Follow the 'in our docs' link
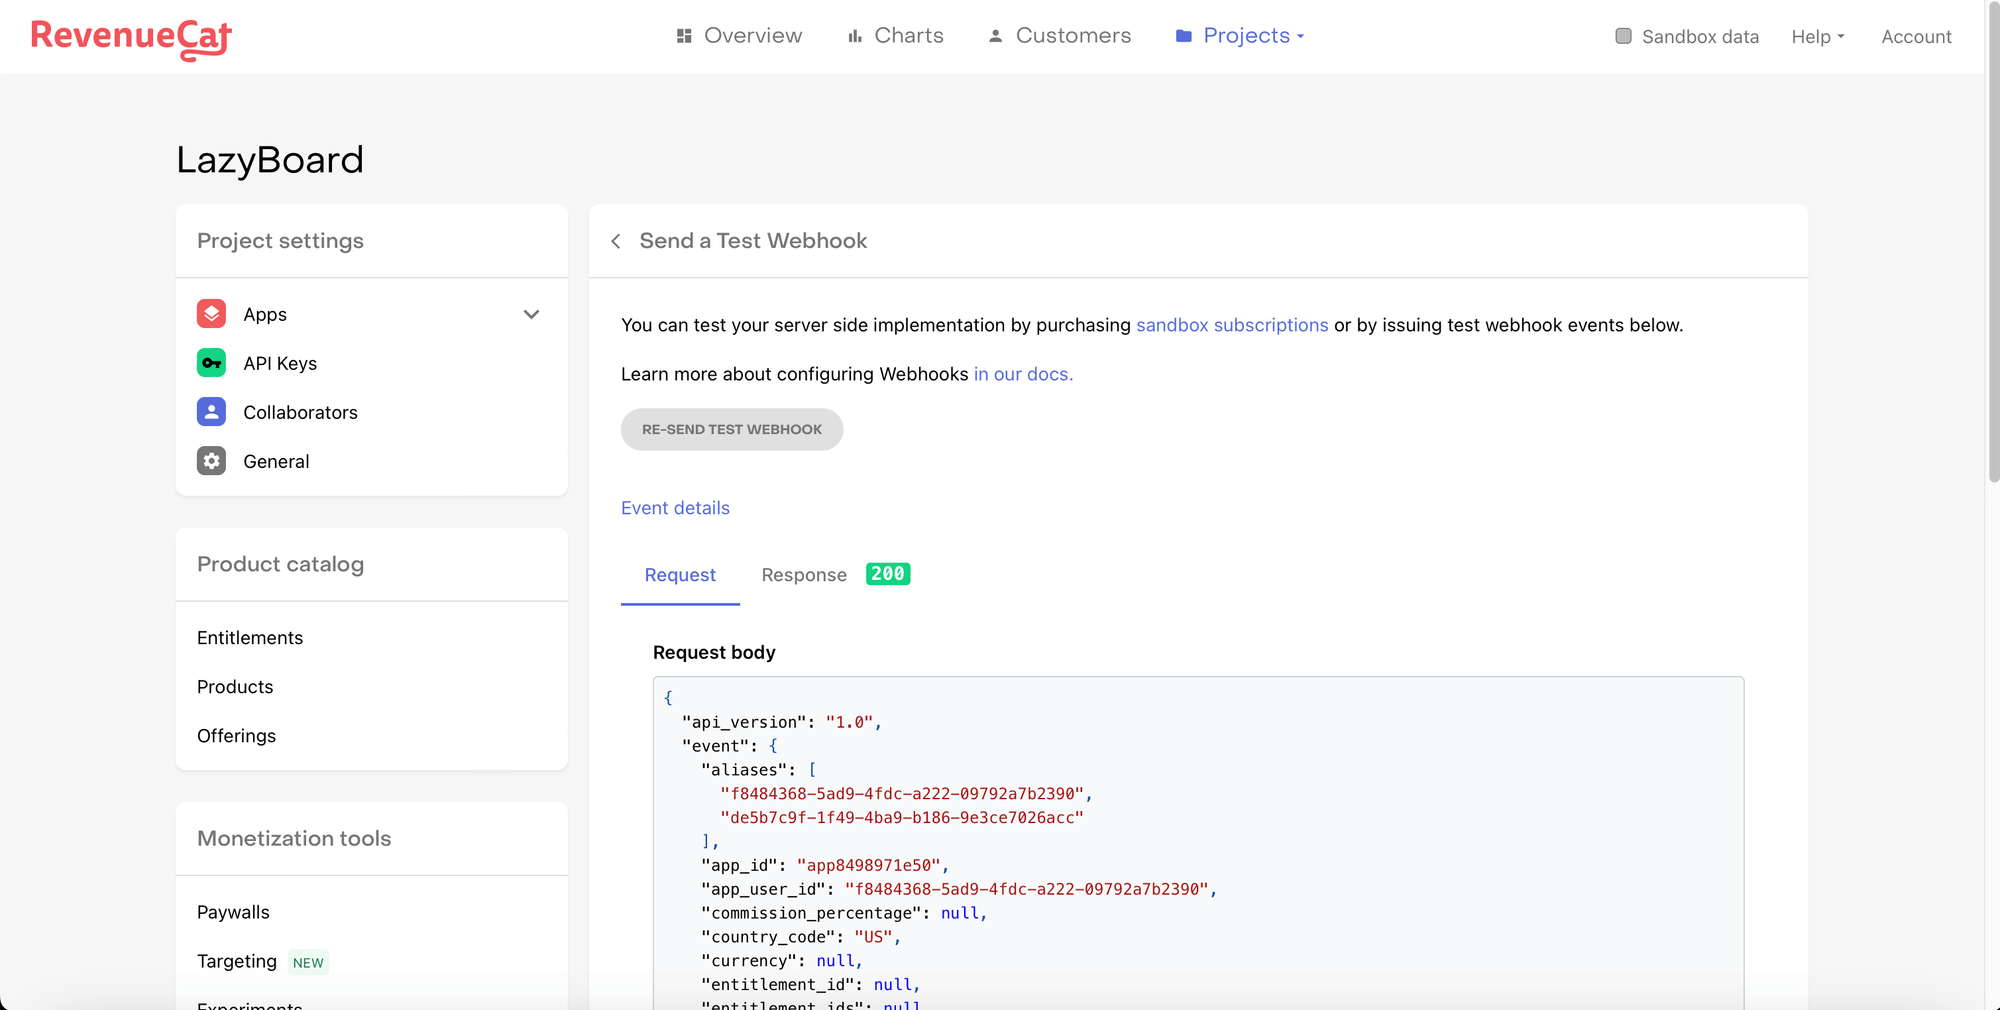This screenshot has width=2000, height=1010. pyautogui.click(x=1022, y=374)
